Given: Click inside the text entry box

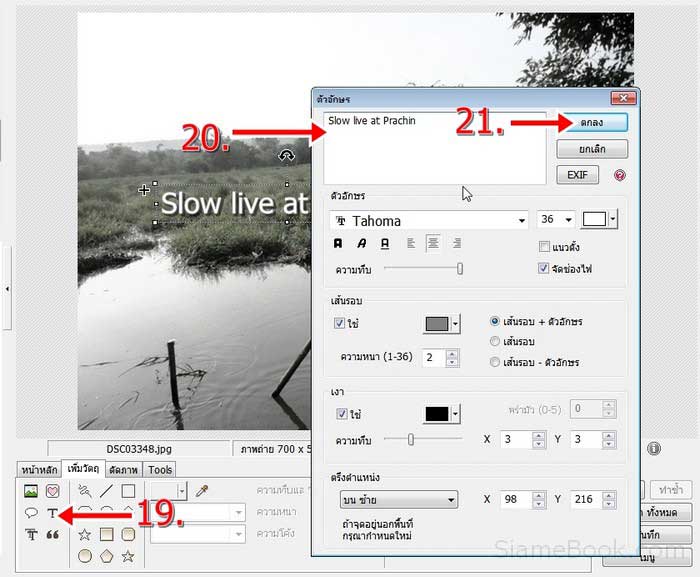Looking at the screenshot, I should tap(434, 148).
